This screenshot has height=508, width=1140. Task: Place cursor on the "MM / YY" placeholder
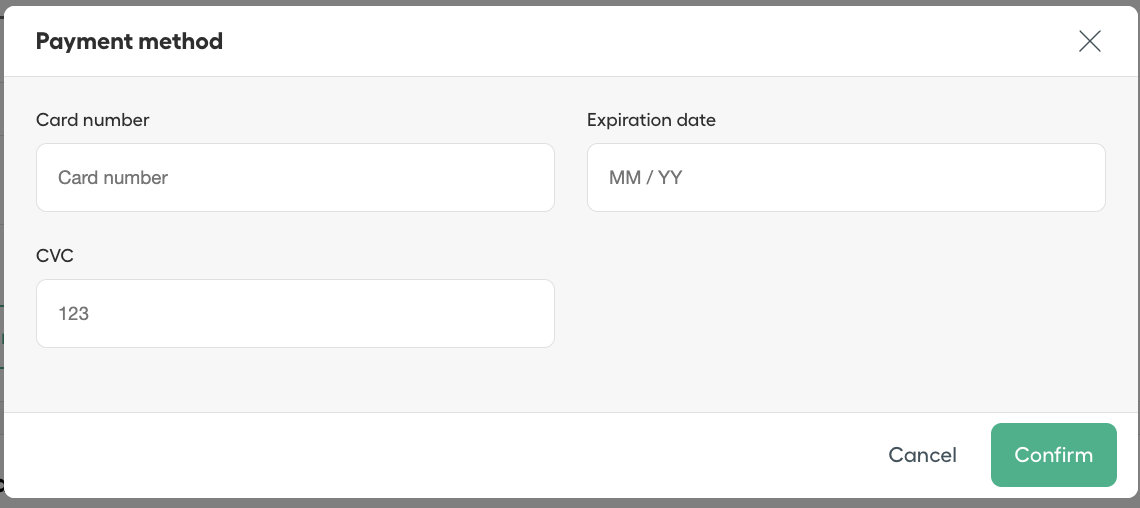tap(646, 177)
